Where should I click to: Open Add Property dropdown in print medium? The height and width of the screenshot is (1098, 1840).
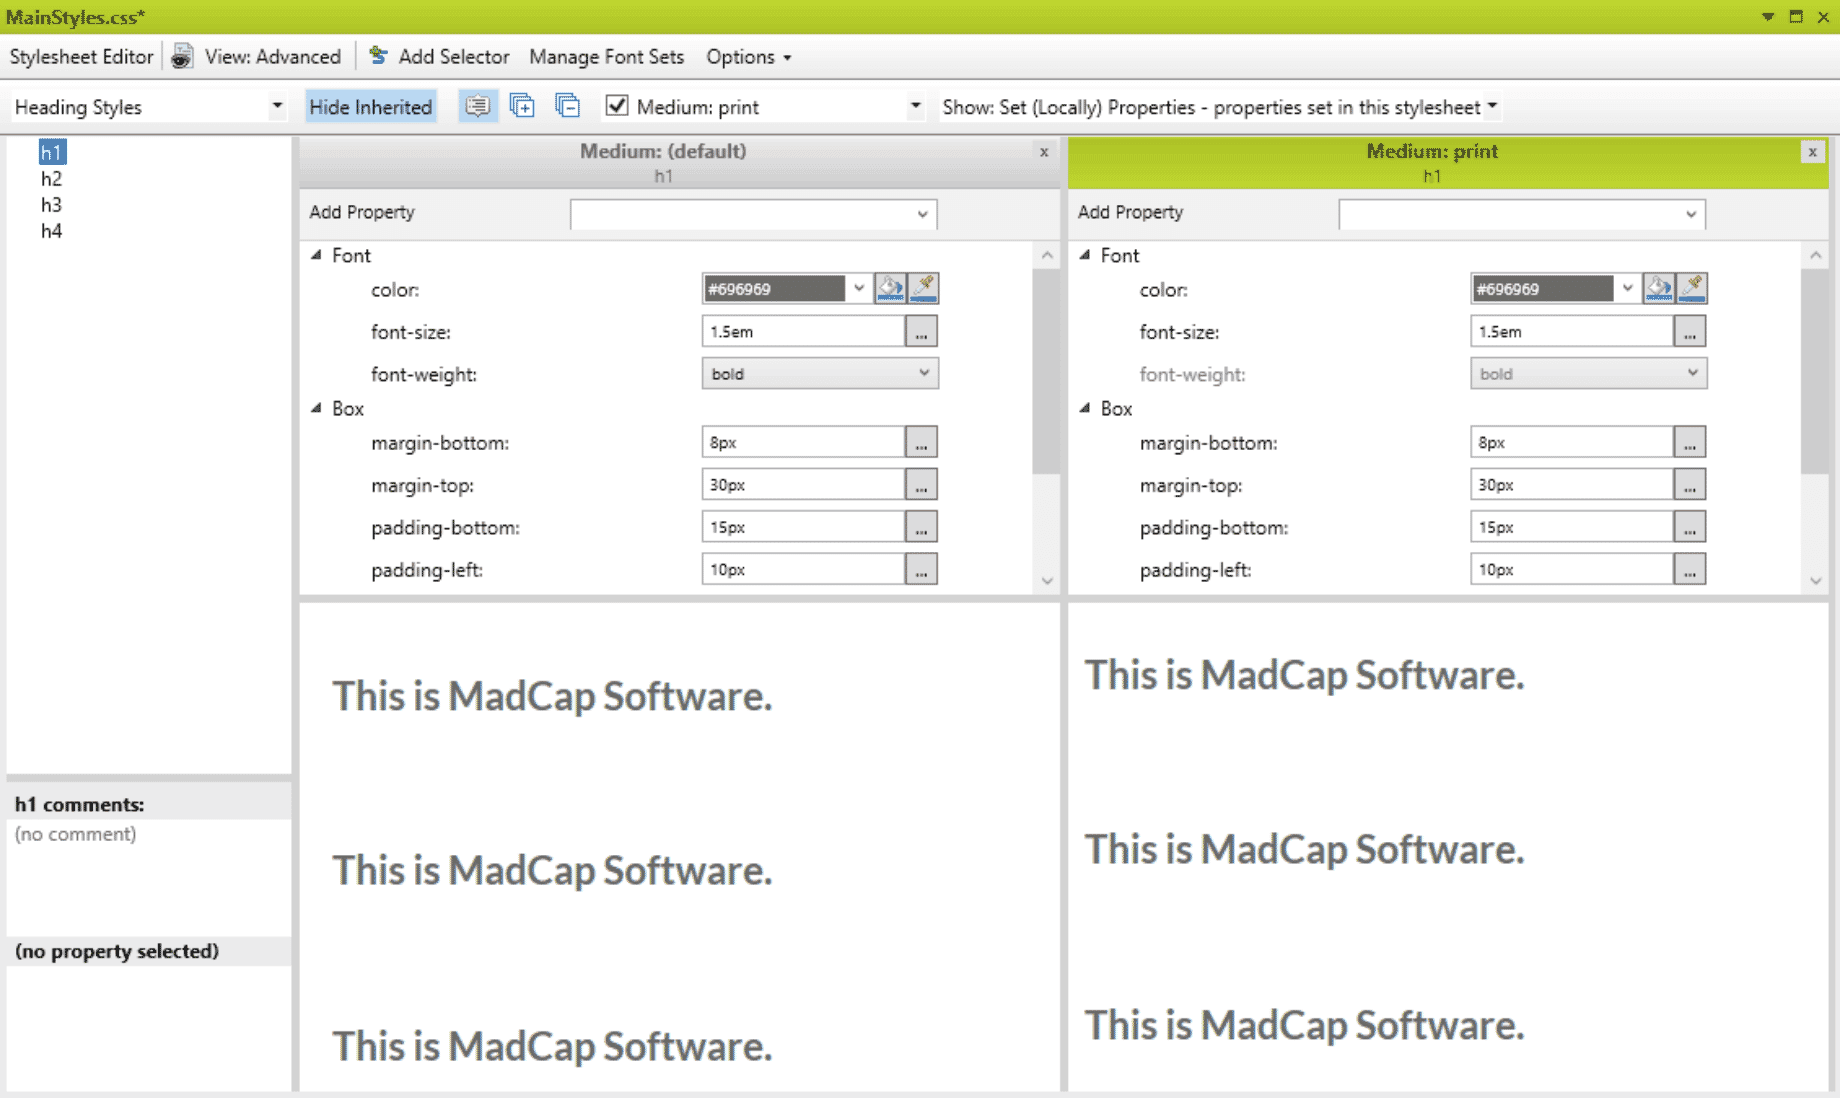click(1690, 214)
